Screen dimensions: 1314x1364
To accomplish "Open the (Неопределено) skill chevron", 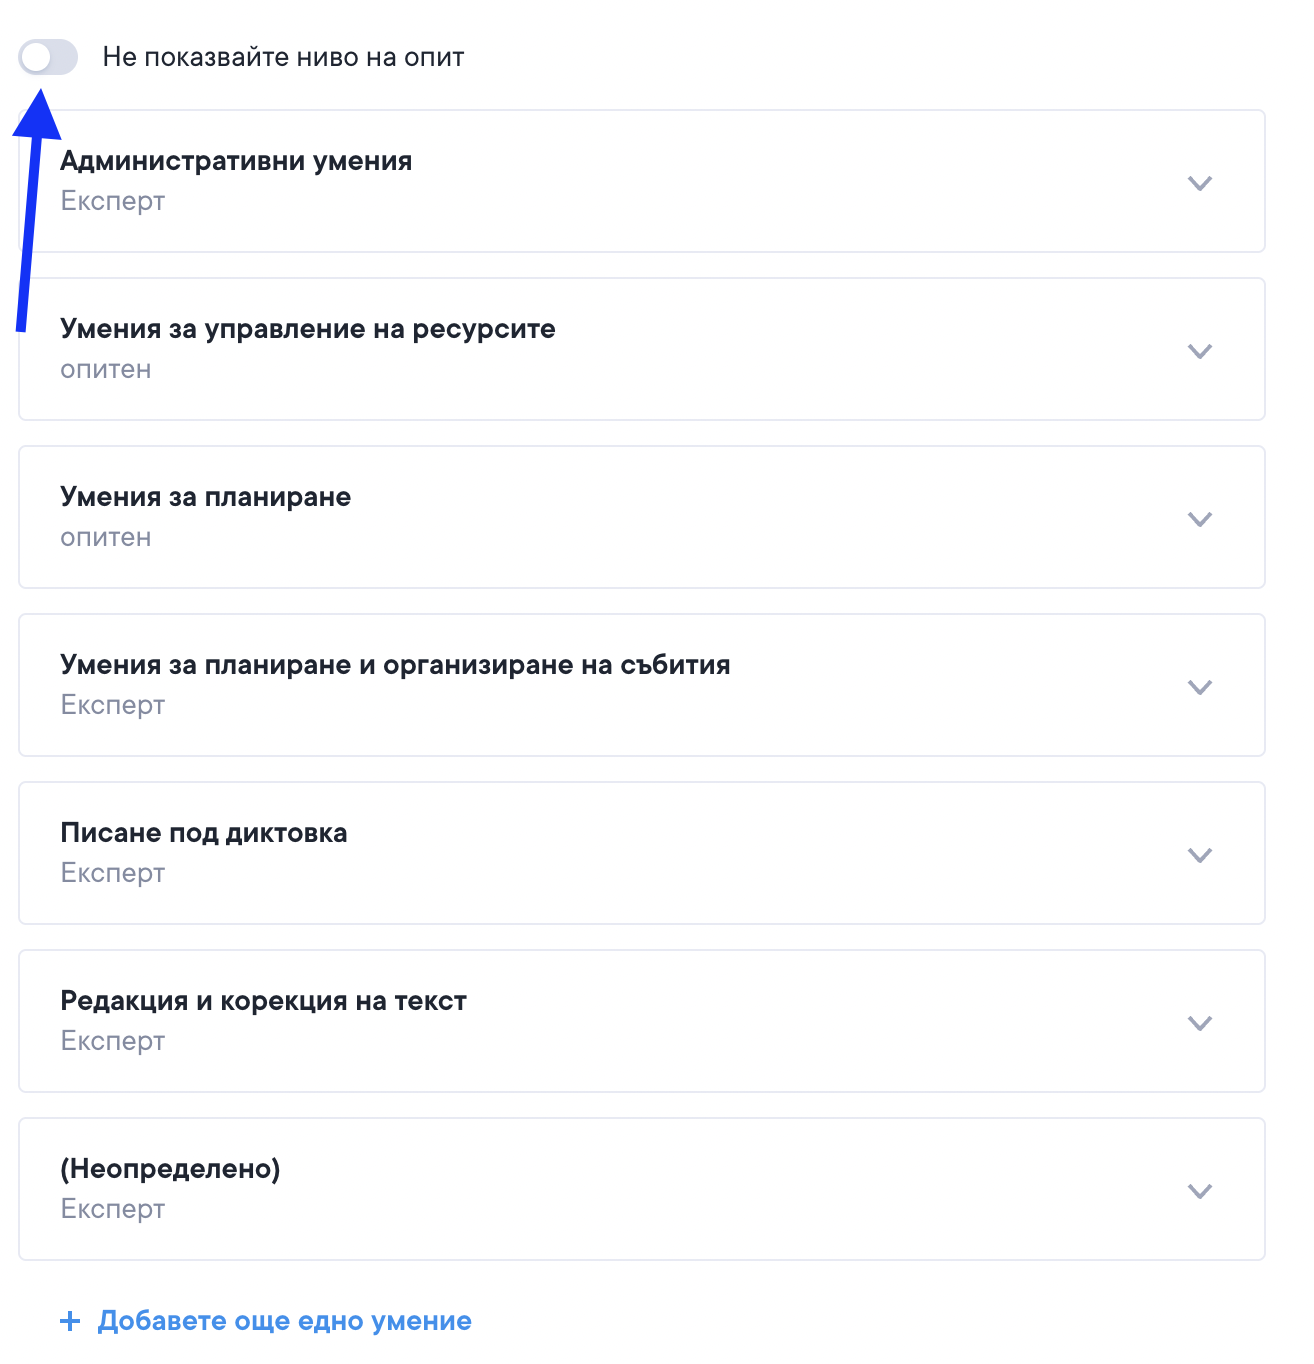I will (1199, 1191).
